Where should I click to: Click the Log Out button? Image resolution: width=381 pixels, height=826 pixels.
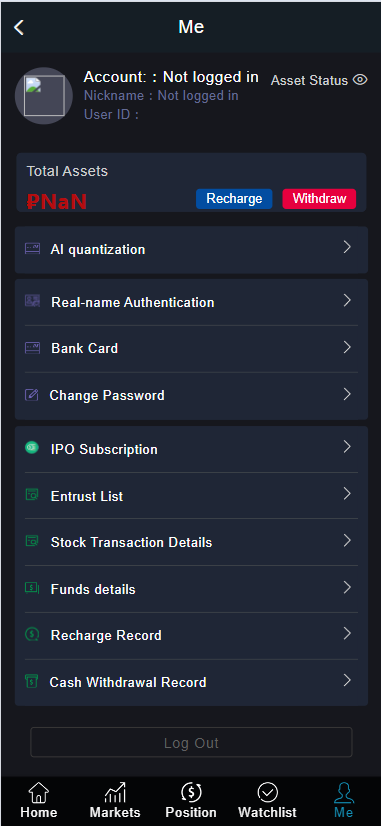(x=191, y=742)
